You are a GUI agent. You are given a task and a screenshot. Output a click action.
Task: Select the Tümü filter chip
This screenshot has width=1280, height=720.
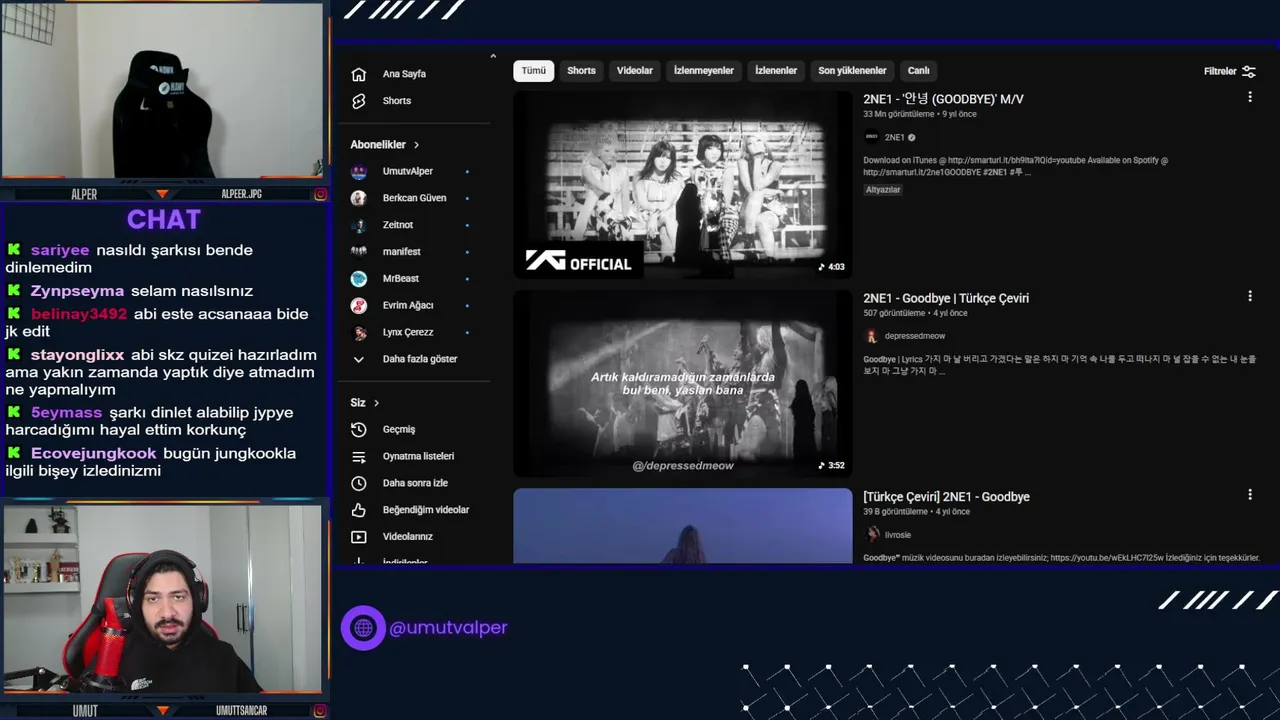point(534,71)
